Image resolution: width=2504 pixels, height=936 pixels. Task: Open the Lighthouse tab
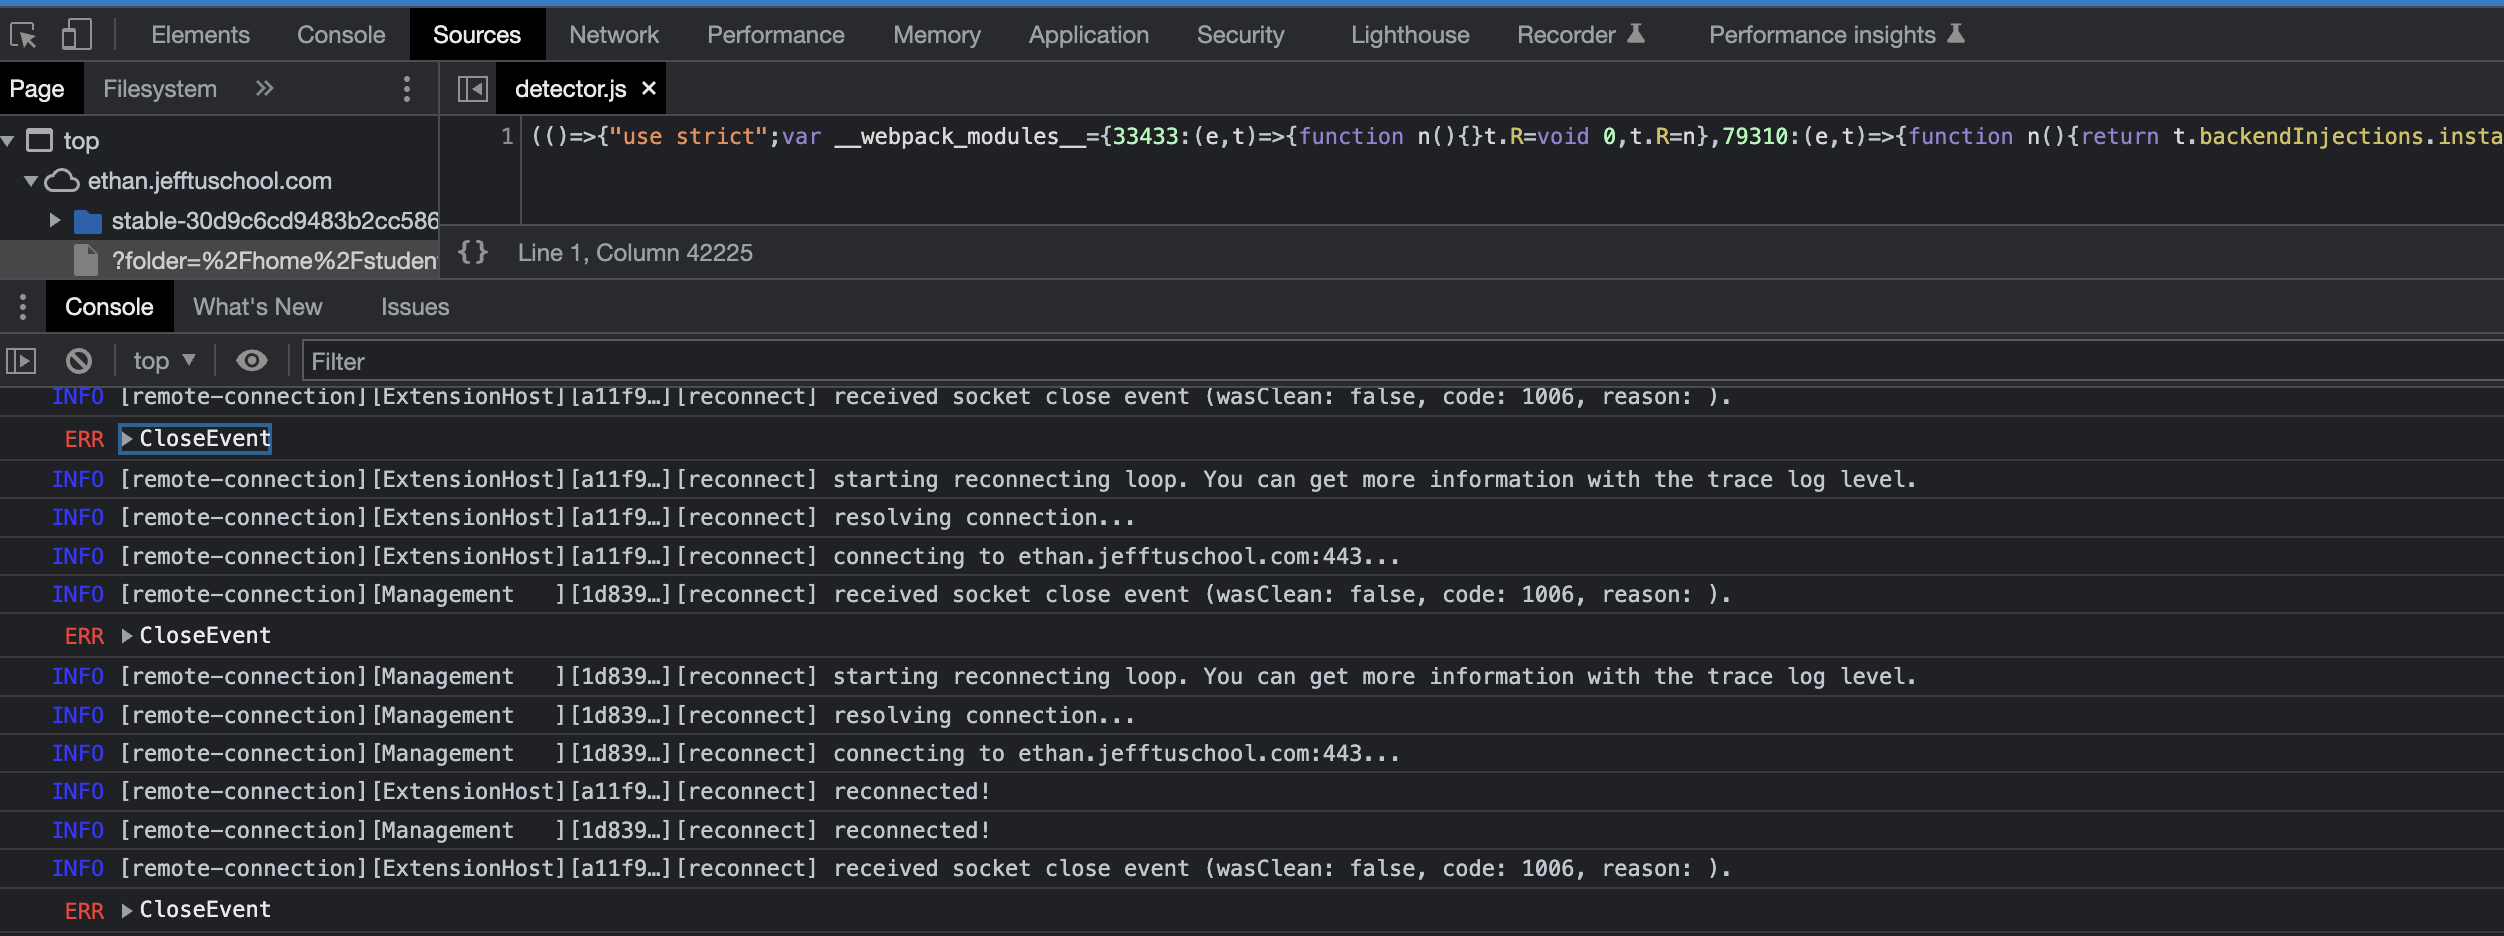click(1410, 35)
